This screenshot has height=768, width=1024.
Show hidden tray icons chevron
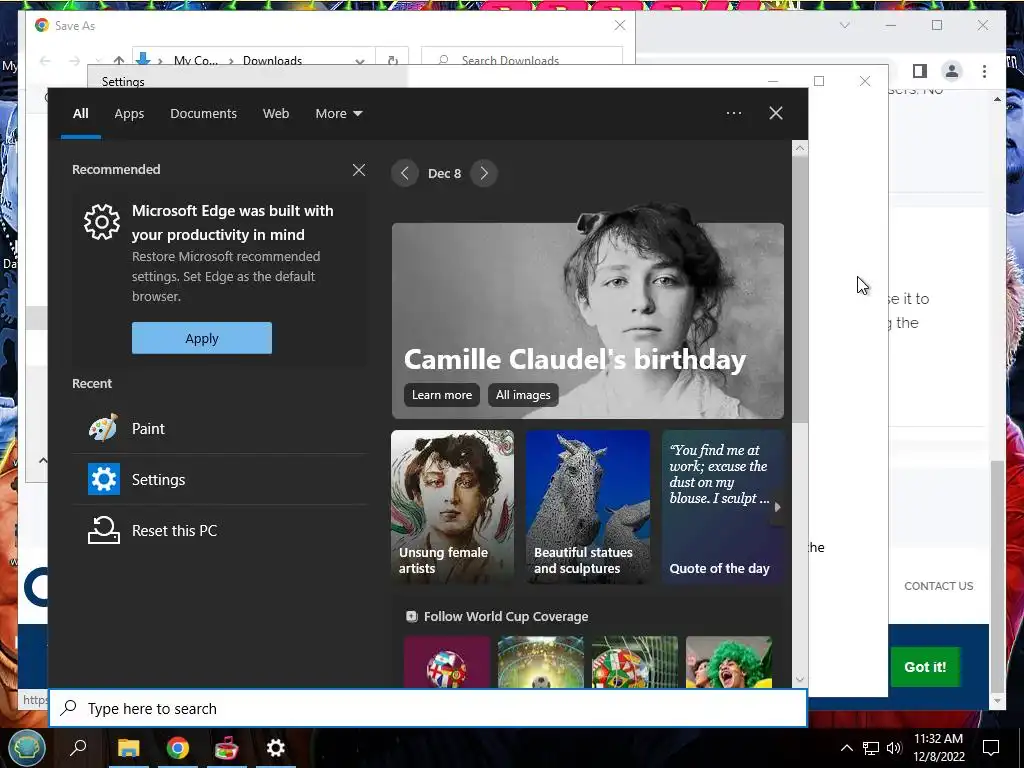point(846,748)
